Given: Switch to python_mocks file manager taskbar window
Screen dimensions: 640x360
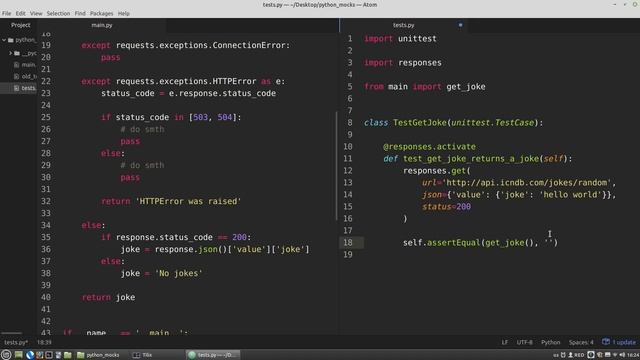Looking at the screenshot, I should 98,355.
